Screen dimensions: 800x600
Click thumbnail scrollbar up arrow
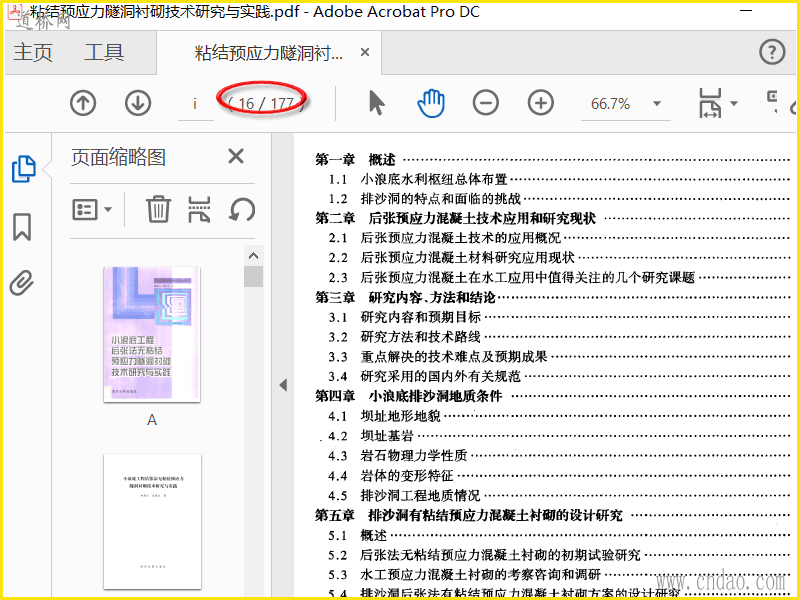(x=254, y=256)
